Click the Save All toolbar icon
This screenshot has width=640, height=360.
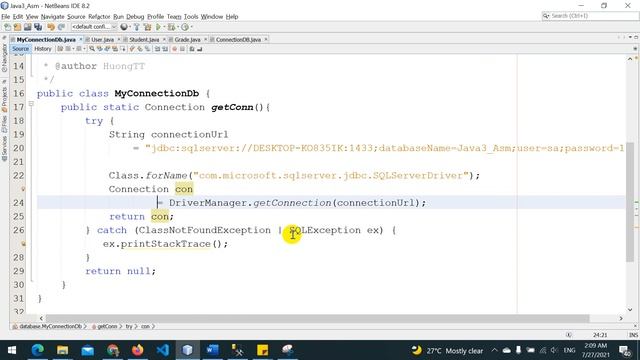click(x=38, y=27)
